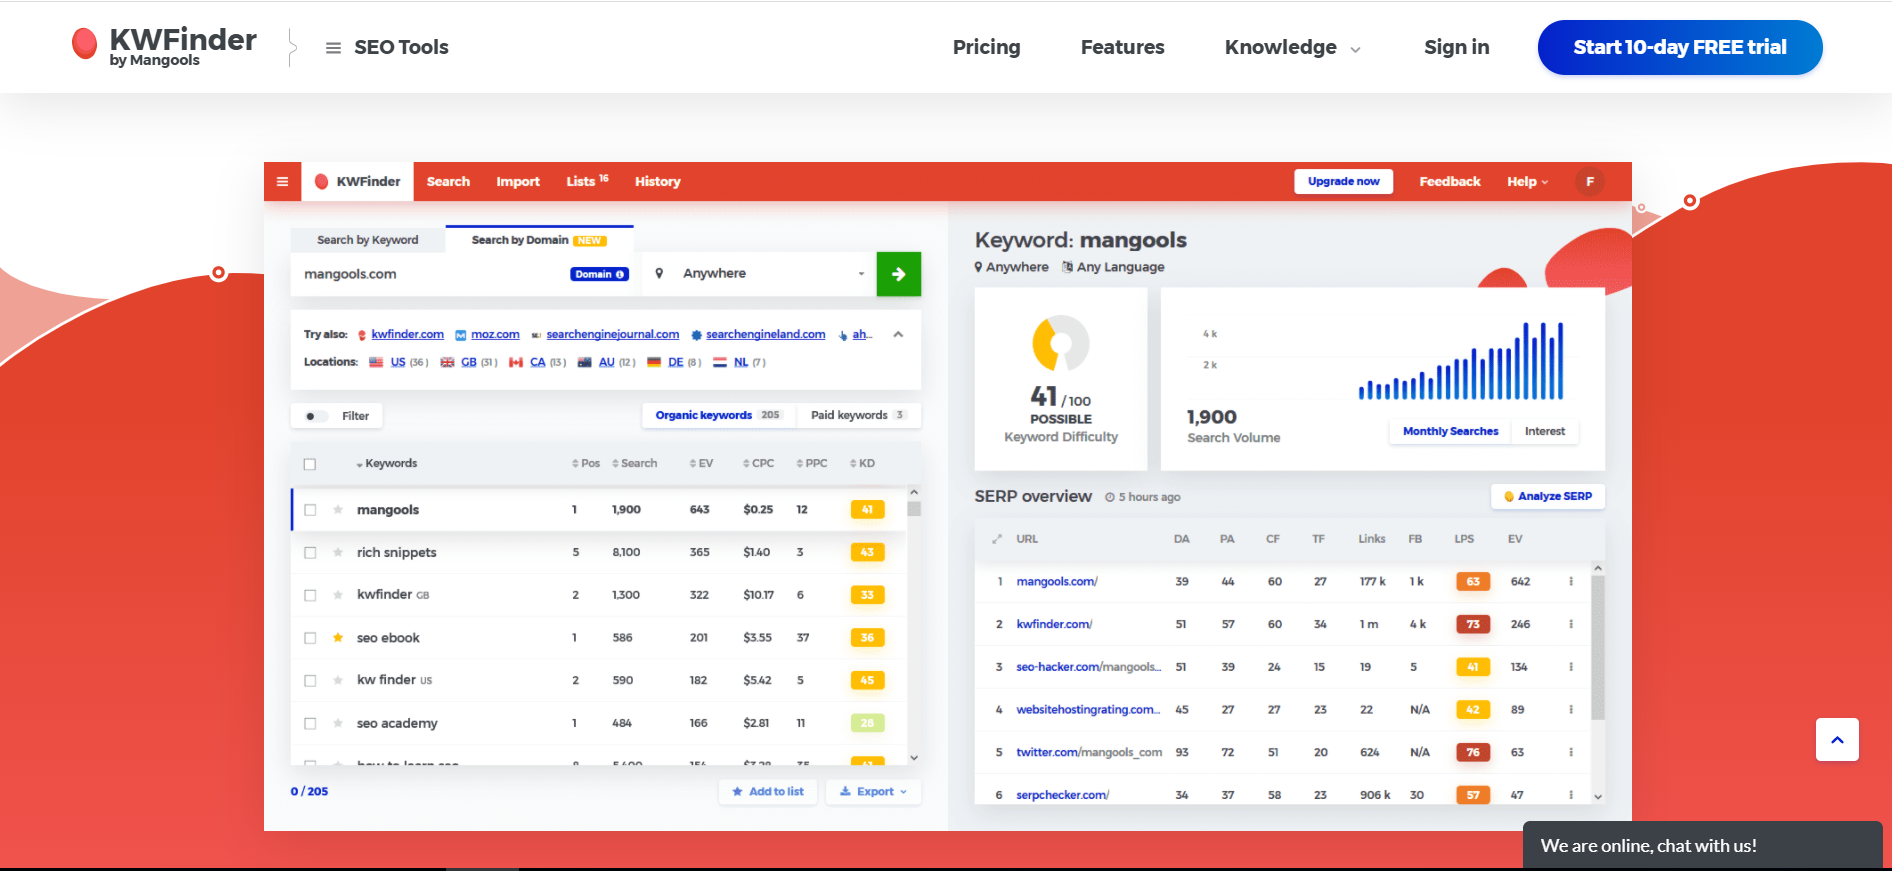The height and width of the screenshot is (871, 1892).
Task: Click the Domain mode badge
Action: click(599, 274)
